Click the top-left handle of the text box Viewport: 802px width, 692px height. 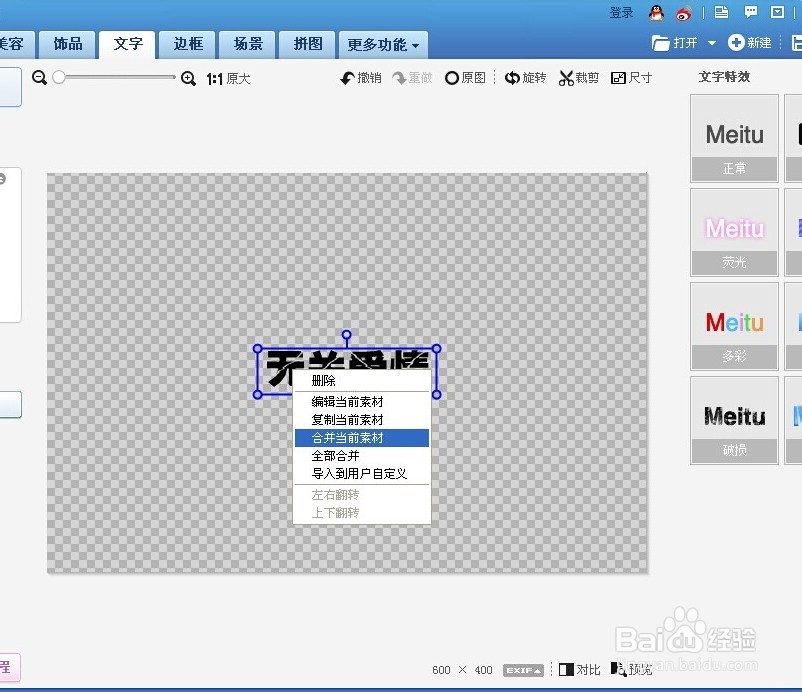258,349
